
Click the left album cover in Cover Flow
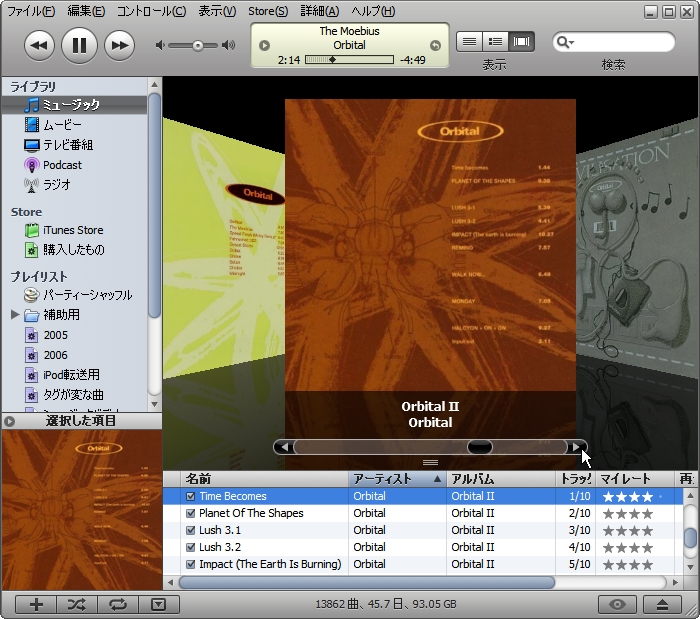(x=224, y=250)
